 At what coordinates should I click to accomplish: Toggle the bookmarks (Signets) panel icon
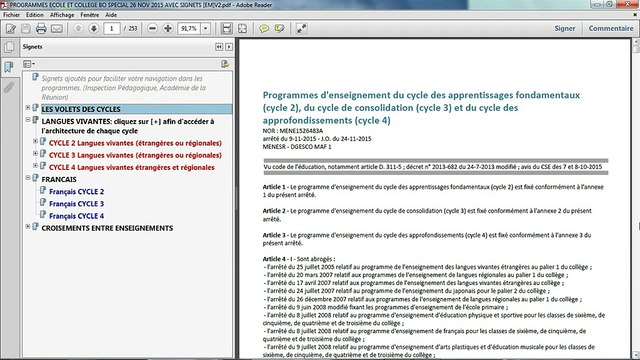(9, 67)
